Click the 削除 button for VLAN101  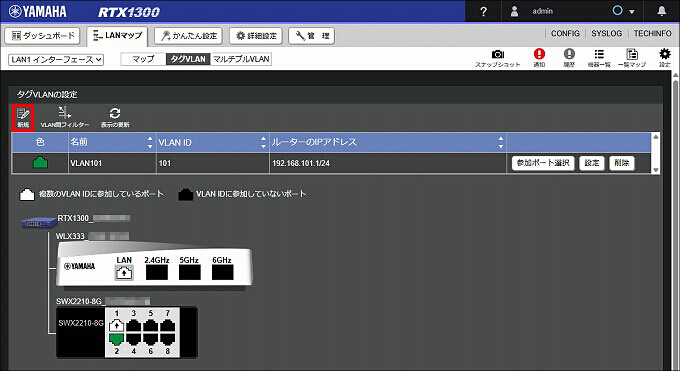[621, 163]
